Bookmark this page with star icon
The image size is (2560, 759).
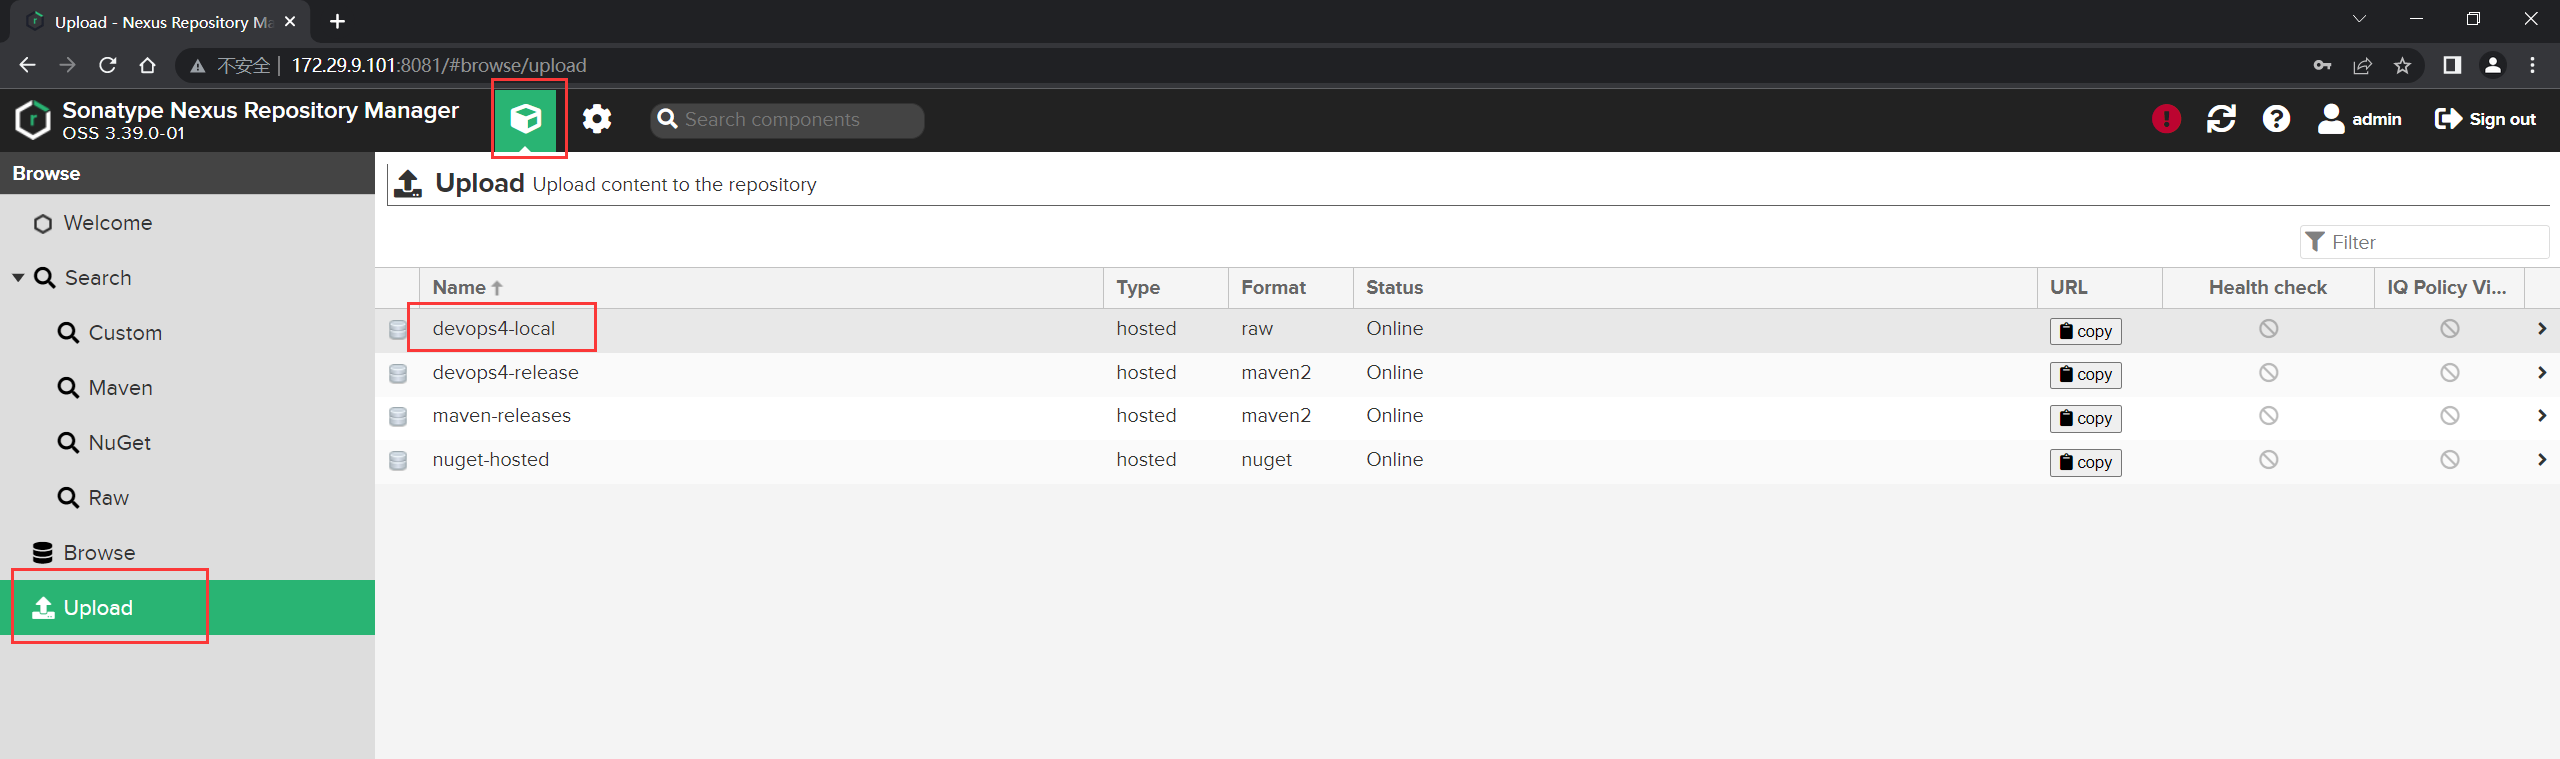point(2402,65)
